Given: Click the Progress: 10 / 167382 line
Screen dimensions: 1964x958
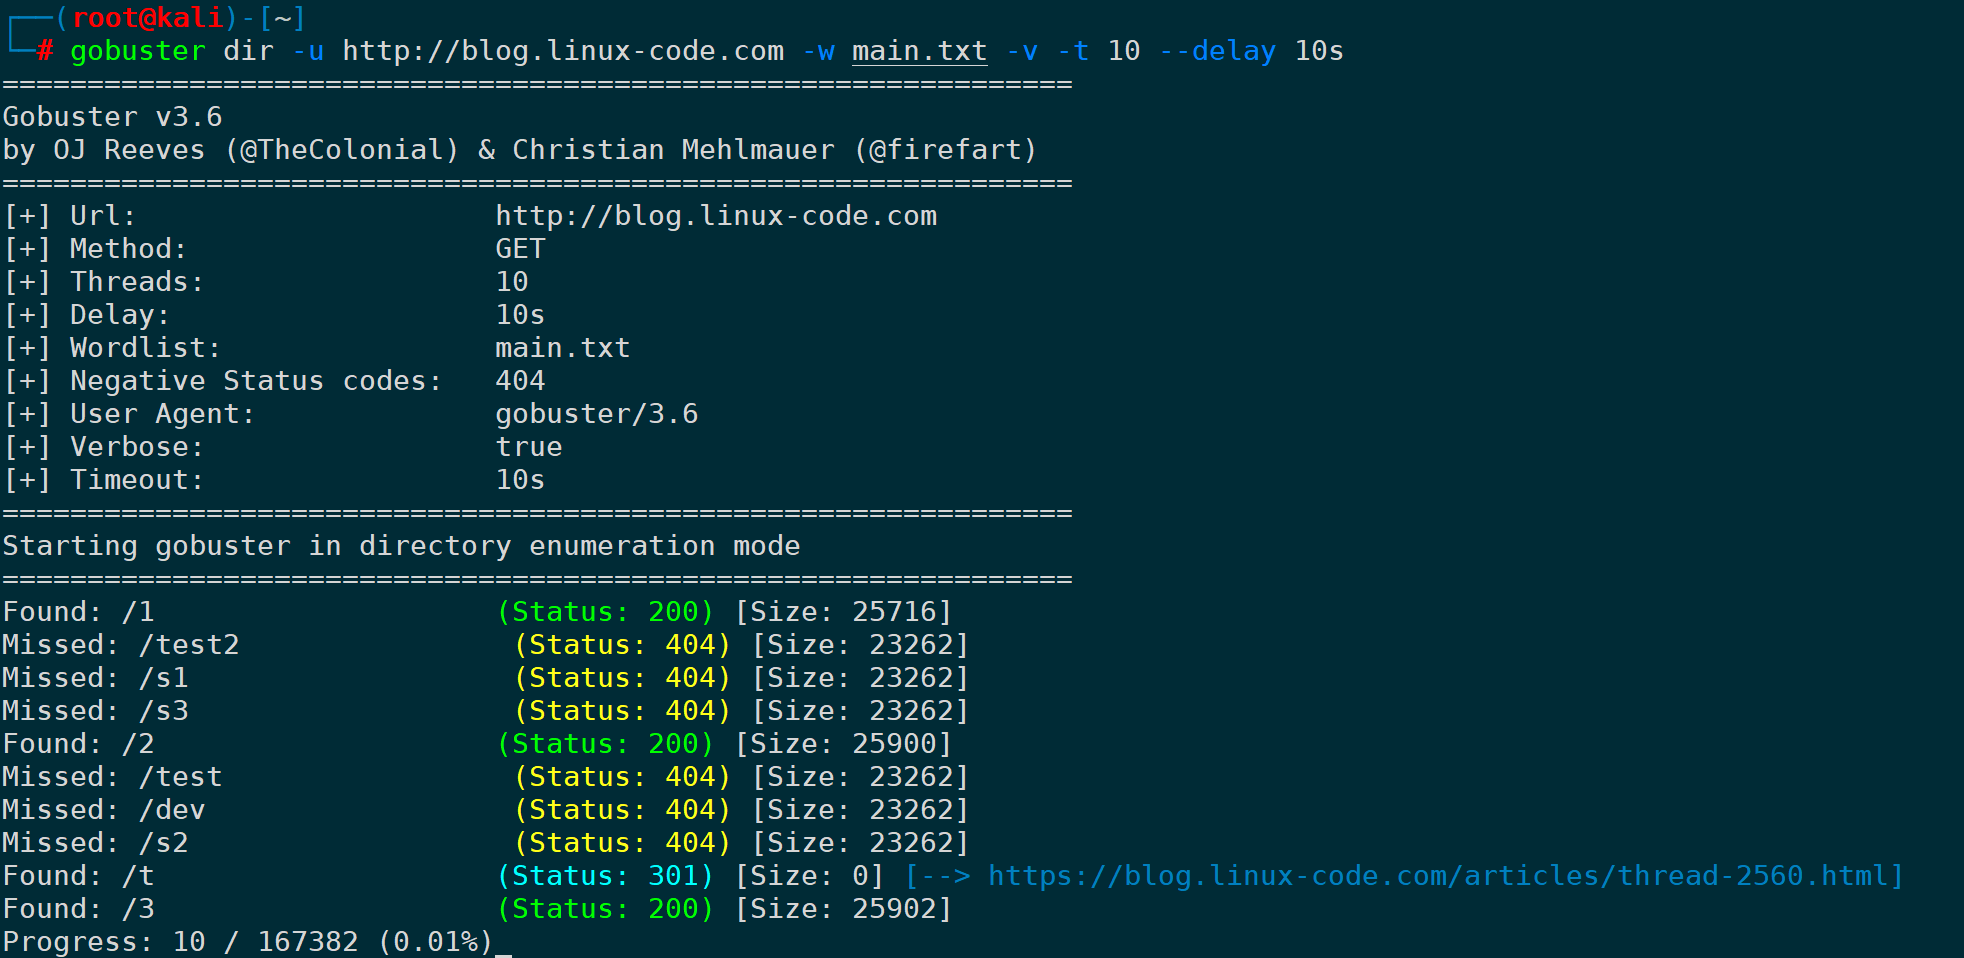Looking at the screenshot, I should [x=248, y=942].
